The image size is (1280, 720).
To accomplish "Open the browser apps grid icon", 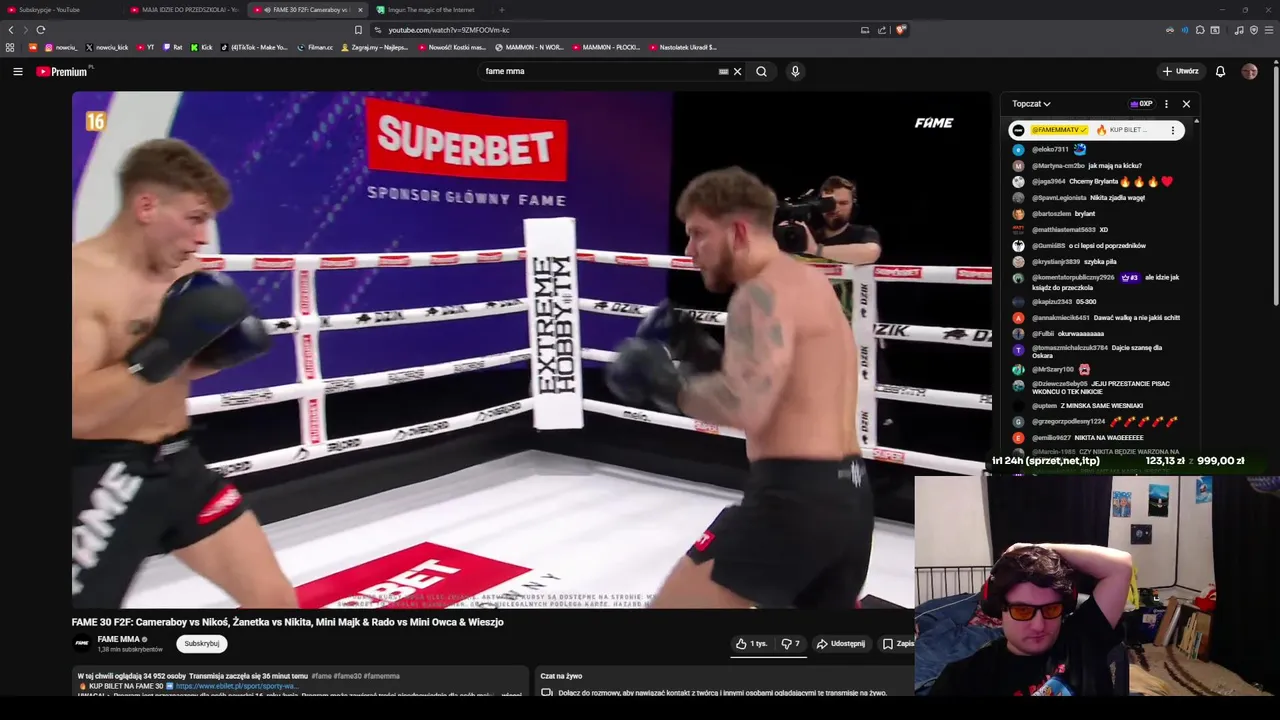I will [10, 47].
